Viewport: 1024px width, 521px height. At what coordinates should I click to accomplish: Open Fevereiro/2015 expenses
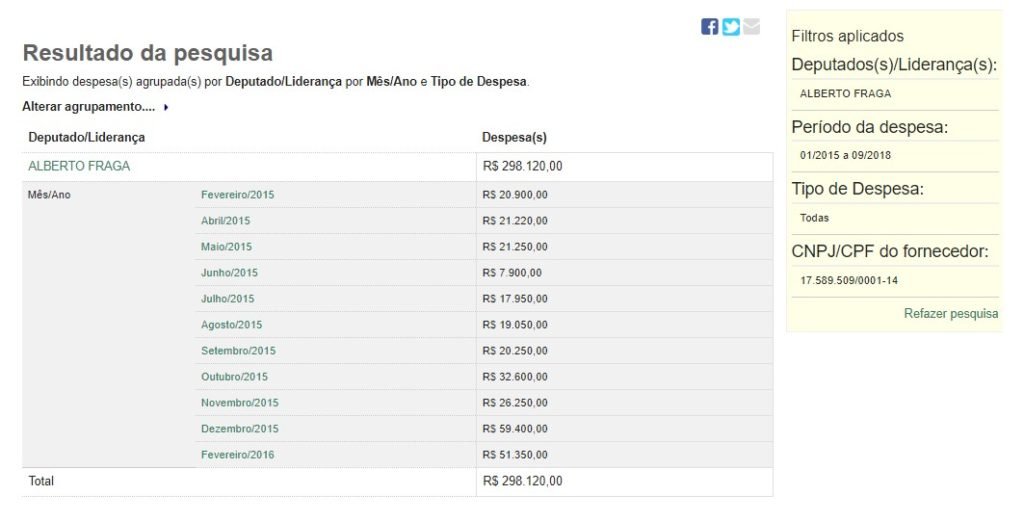coord(237,195)
